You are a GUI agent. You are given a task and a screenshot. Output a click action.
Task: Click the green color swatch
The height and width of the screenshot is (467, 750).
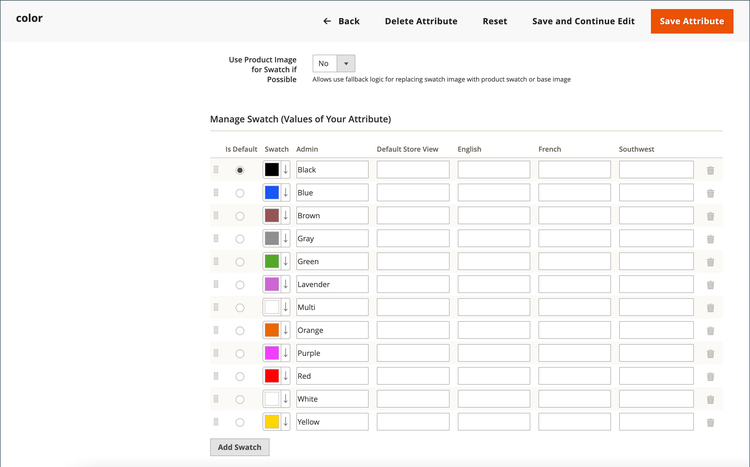coord(272,262)
